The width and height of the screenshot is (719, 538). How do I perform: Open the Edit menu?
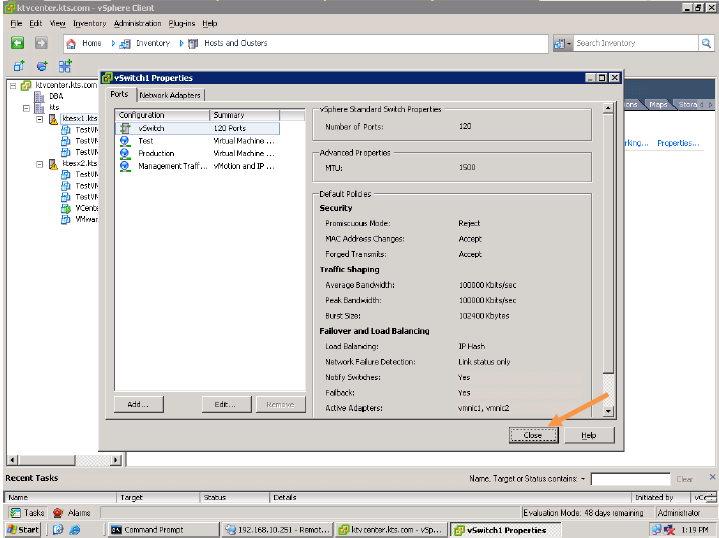pos(35,23)
